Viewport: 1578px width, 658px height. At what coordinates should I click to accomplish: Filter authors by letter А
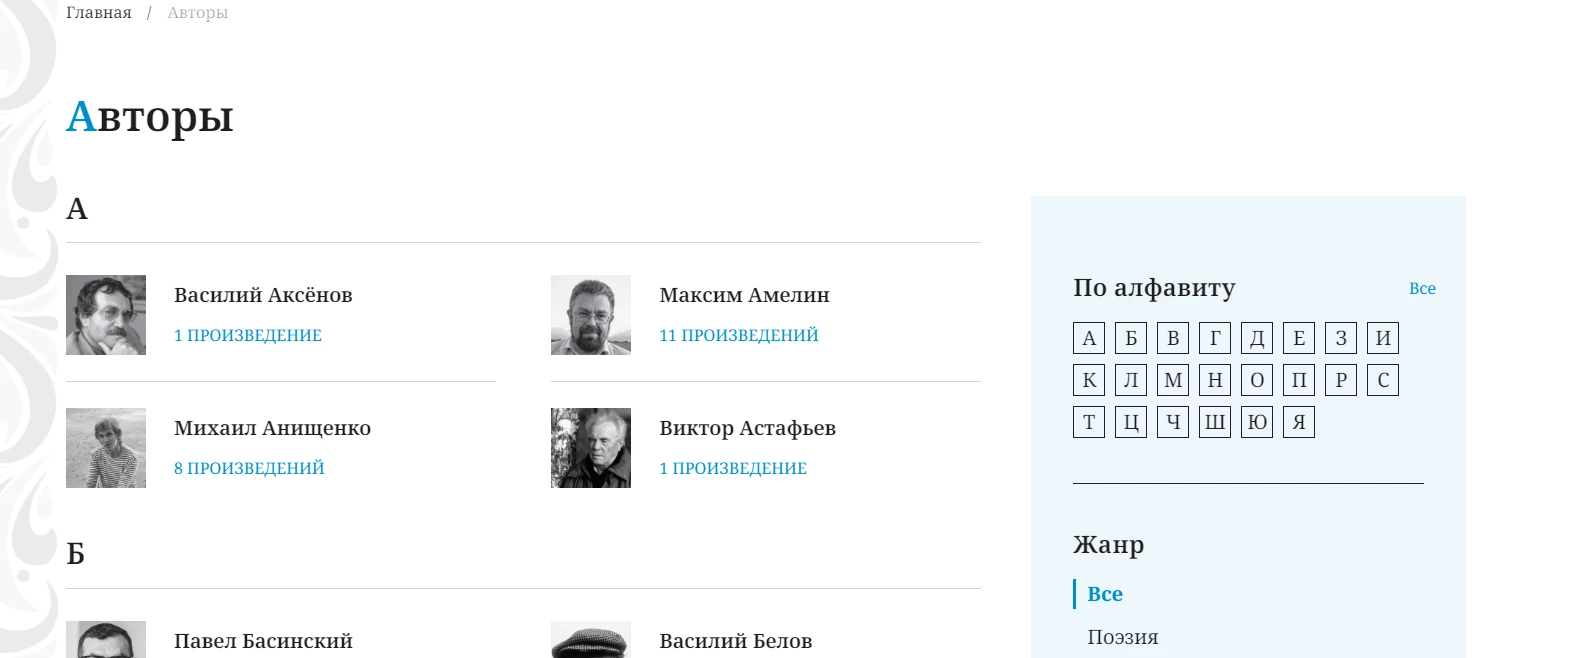point(1089,338)
